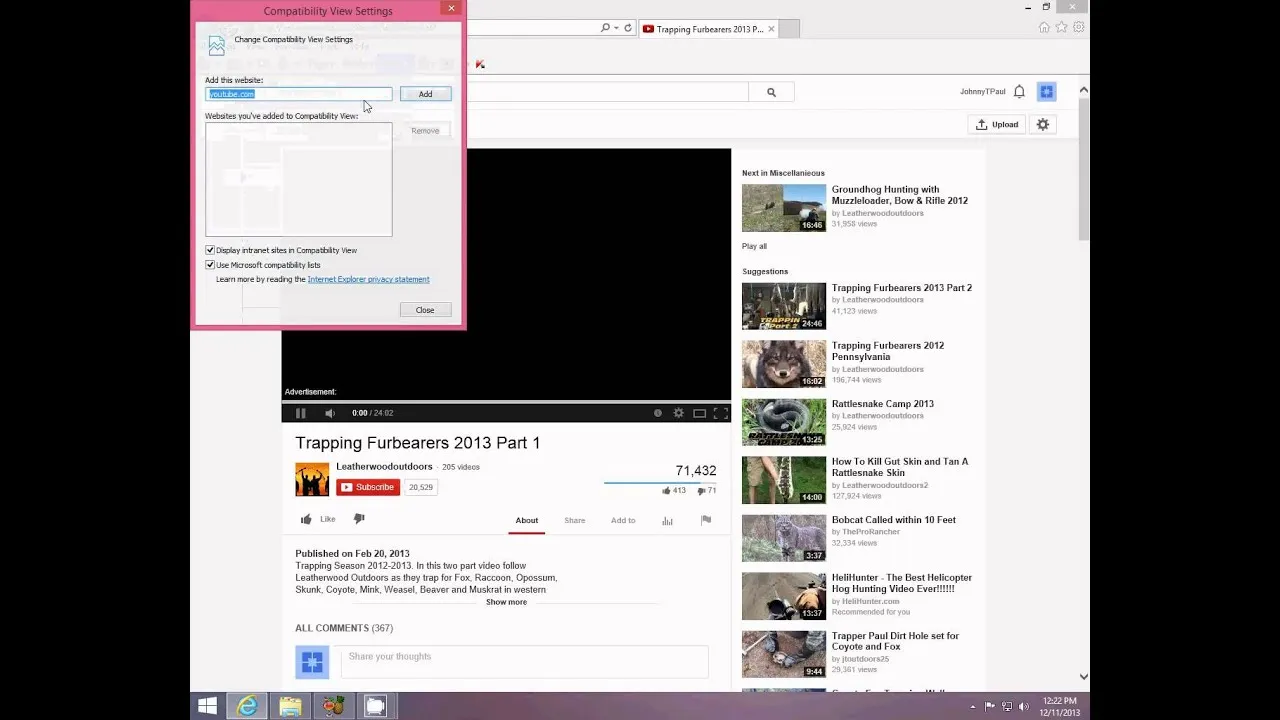Click the Share your thoughts comment box

525,662
